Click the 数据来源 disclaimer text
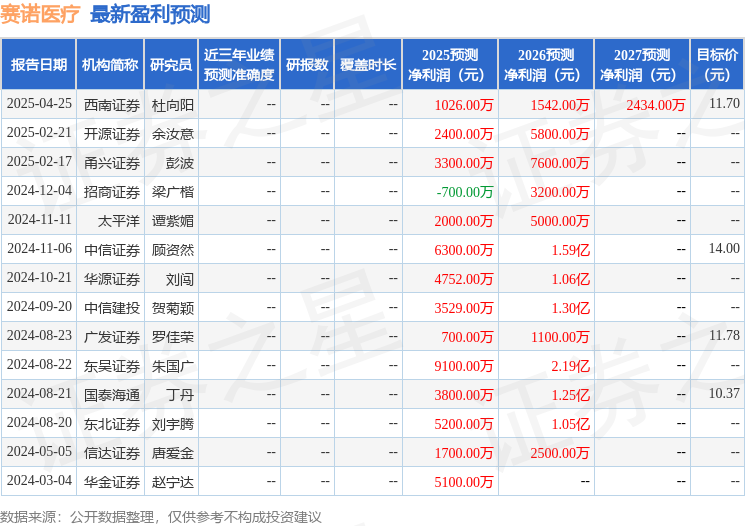The width and height of the screenshot is (745, 526). coord(161,517)
